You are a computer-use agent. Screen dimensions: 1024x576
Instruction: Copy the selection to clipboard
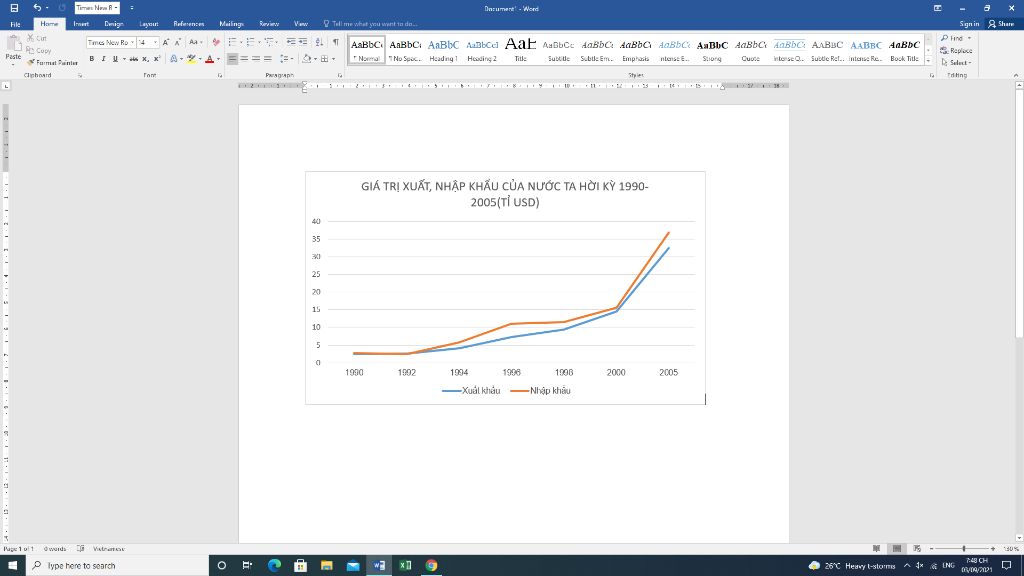pyautogui.click(x=39, y=50)
